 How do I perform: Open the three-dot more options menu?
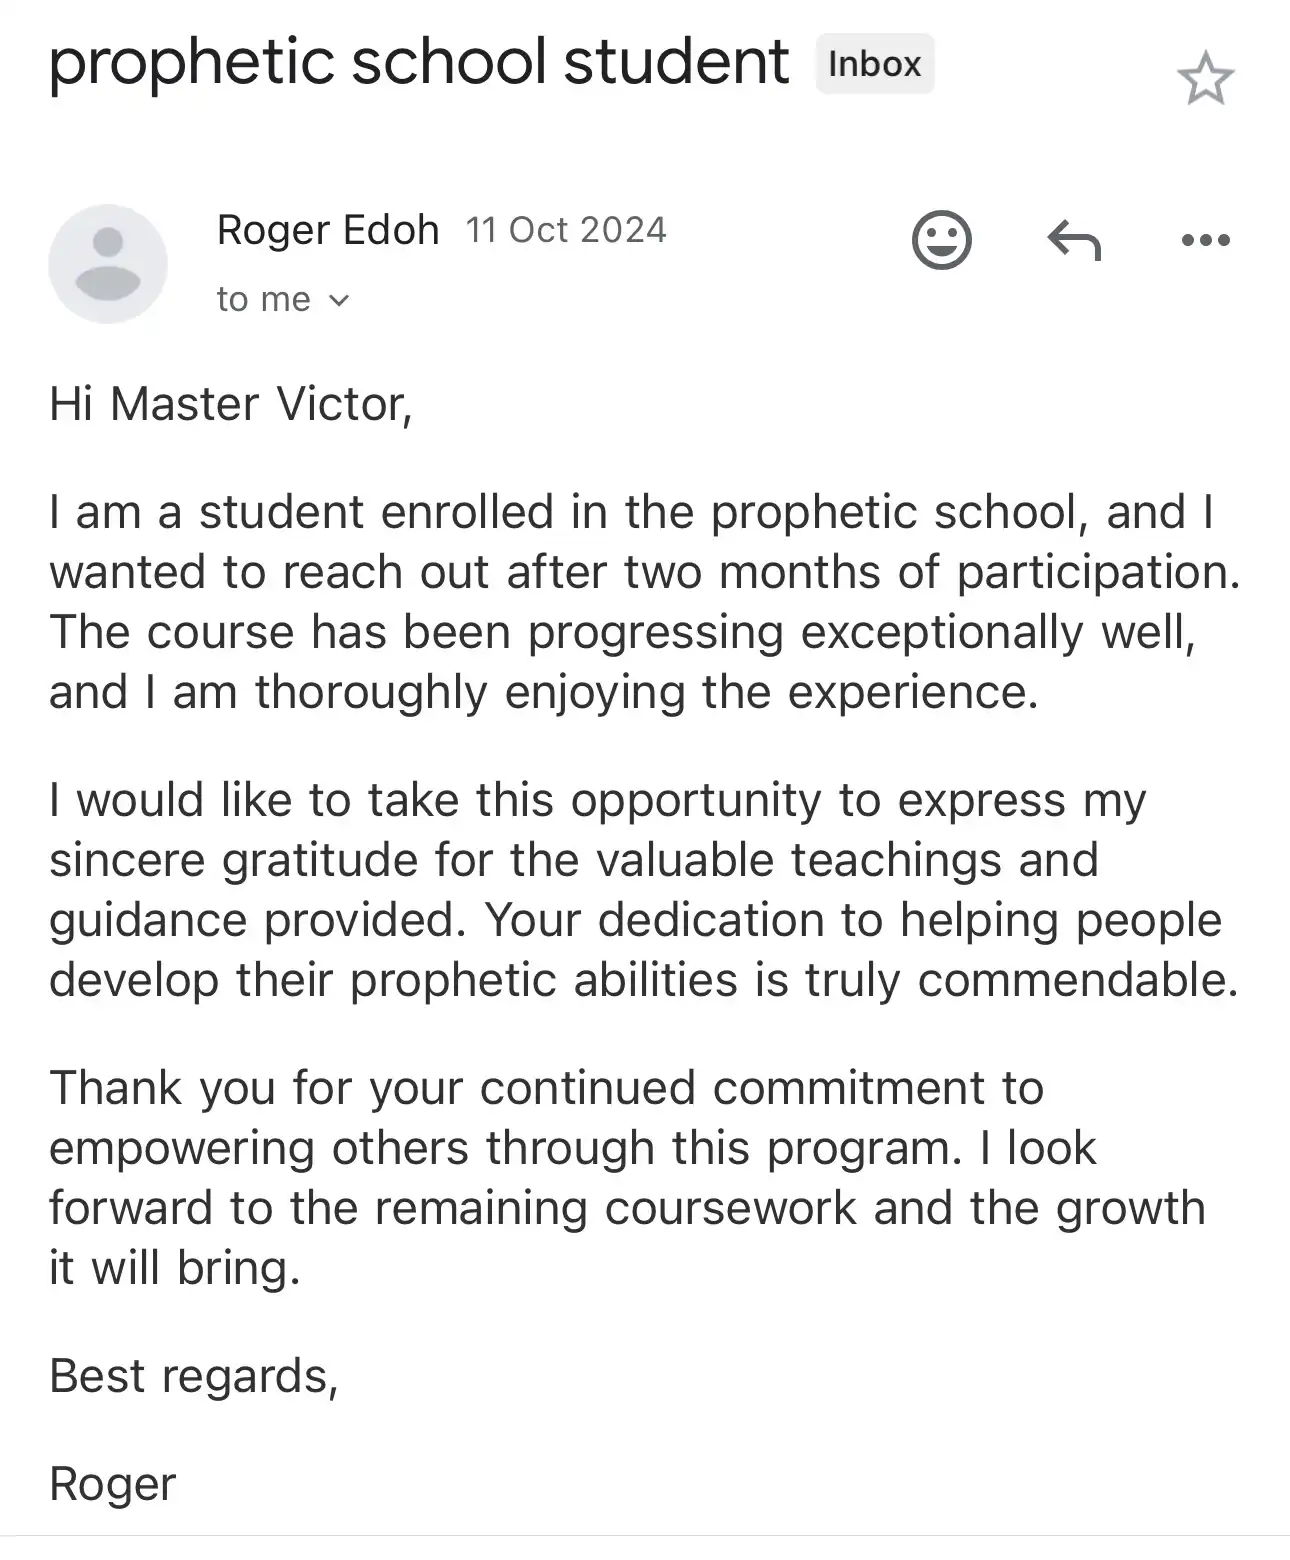coord(1205,240)
